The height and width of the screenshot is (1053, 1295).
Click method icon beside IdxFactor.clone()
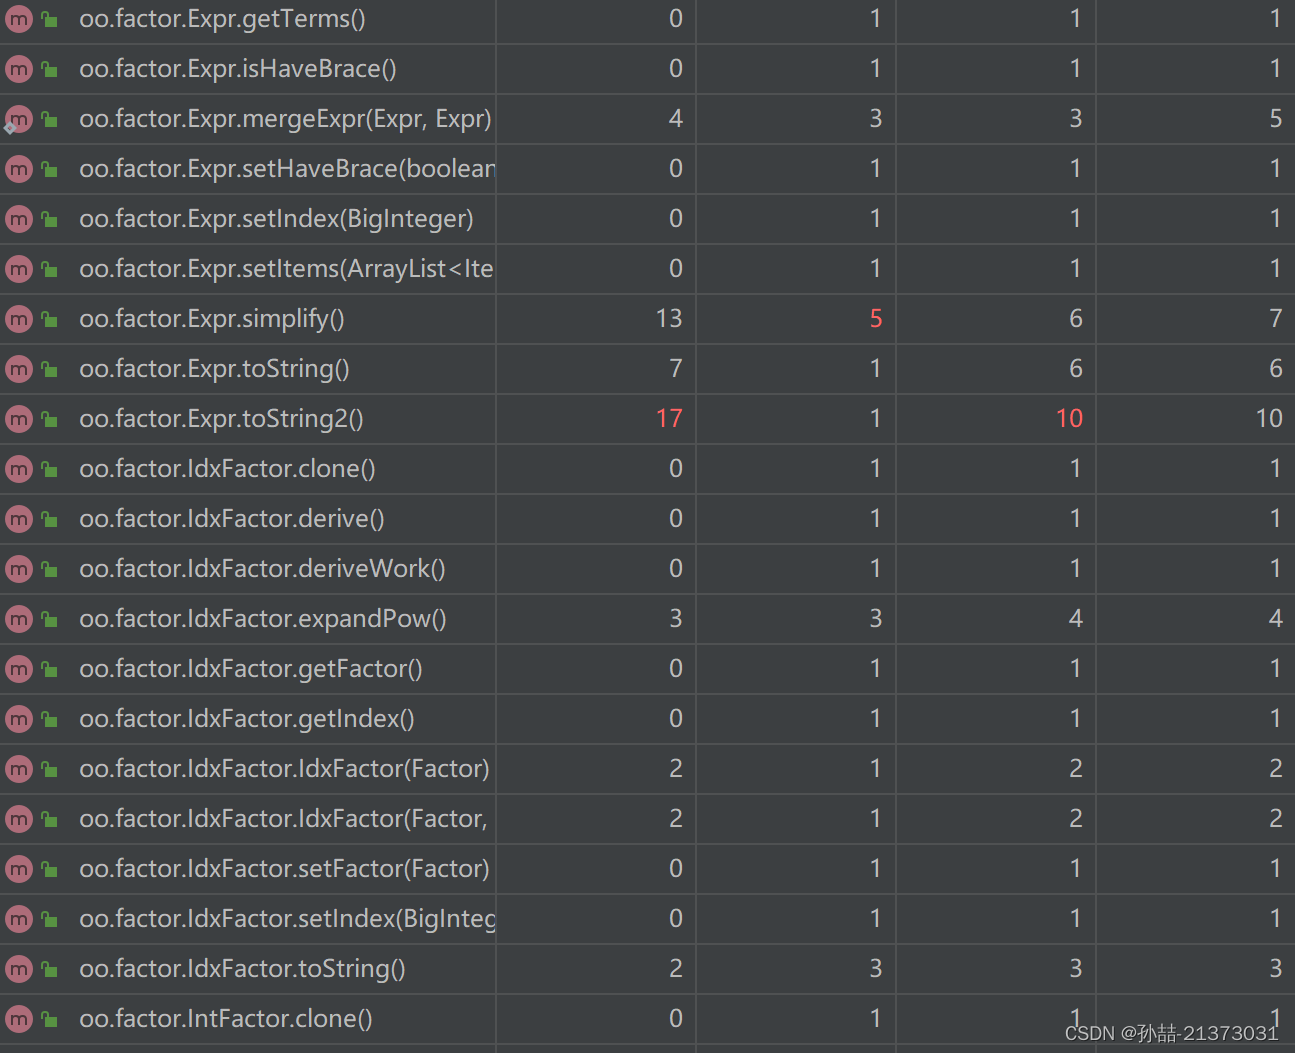19,469
